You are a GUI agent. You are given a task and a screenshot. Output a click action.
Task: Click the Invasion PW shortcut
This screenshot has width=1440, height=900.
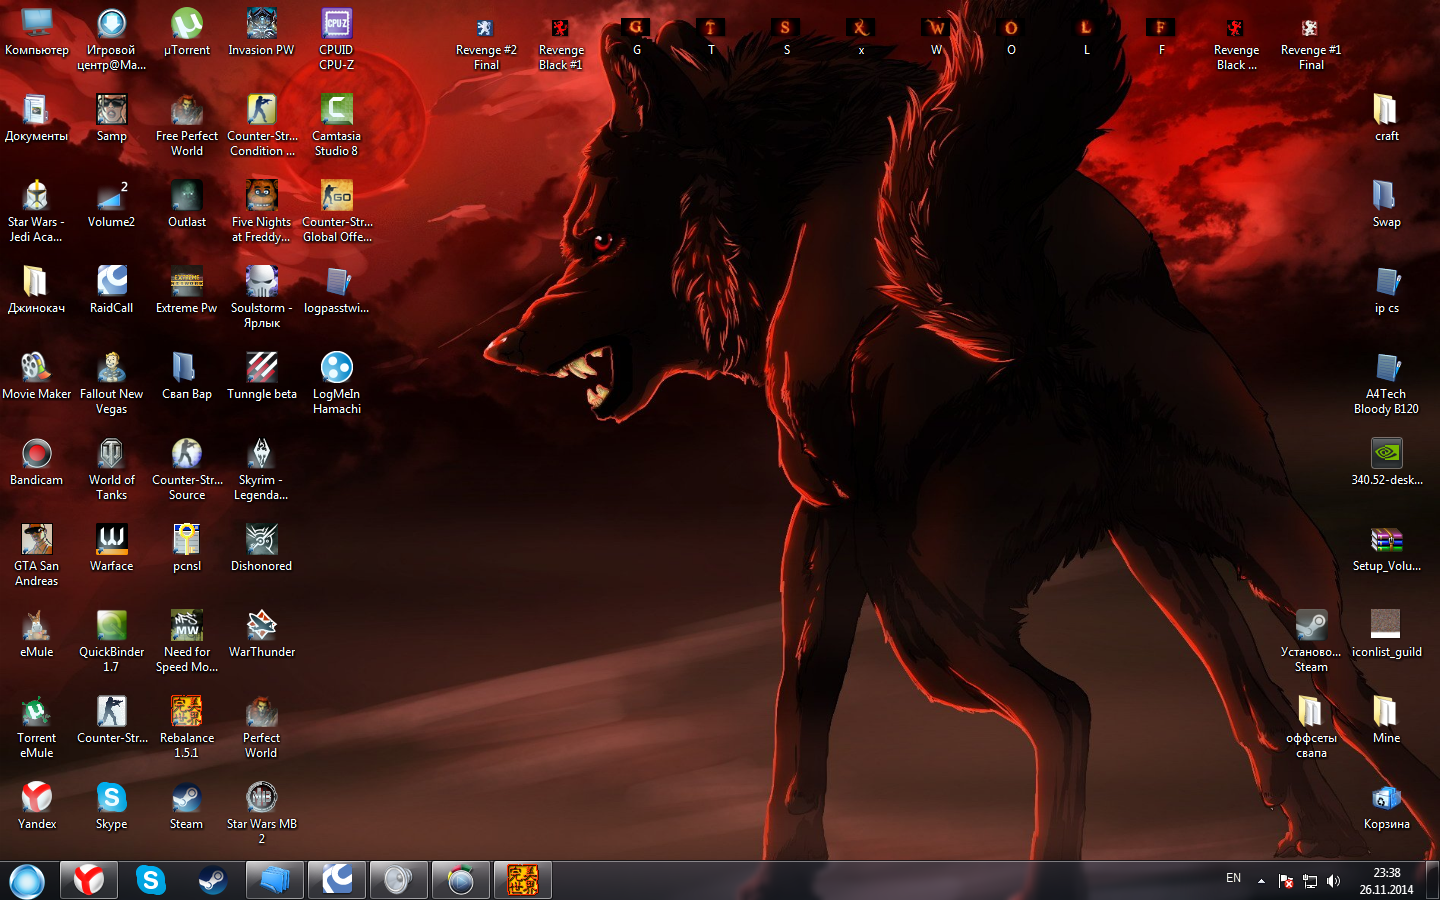(261, 33)
